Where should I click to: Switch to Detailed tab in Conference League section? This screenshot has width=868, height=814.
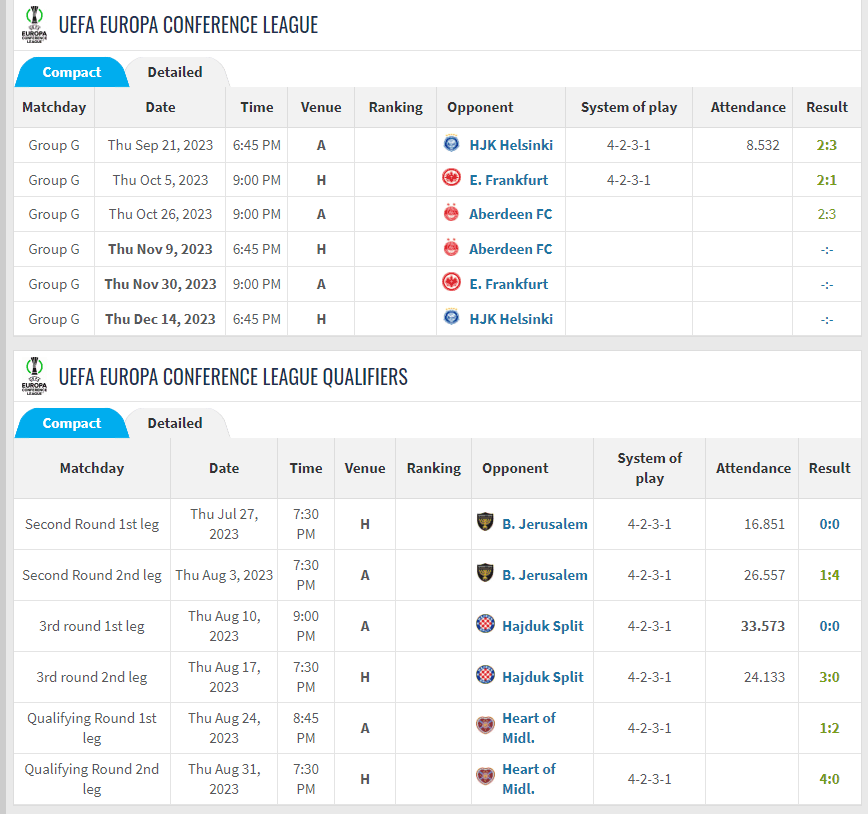point(175,72)
